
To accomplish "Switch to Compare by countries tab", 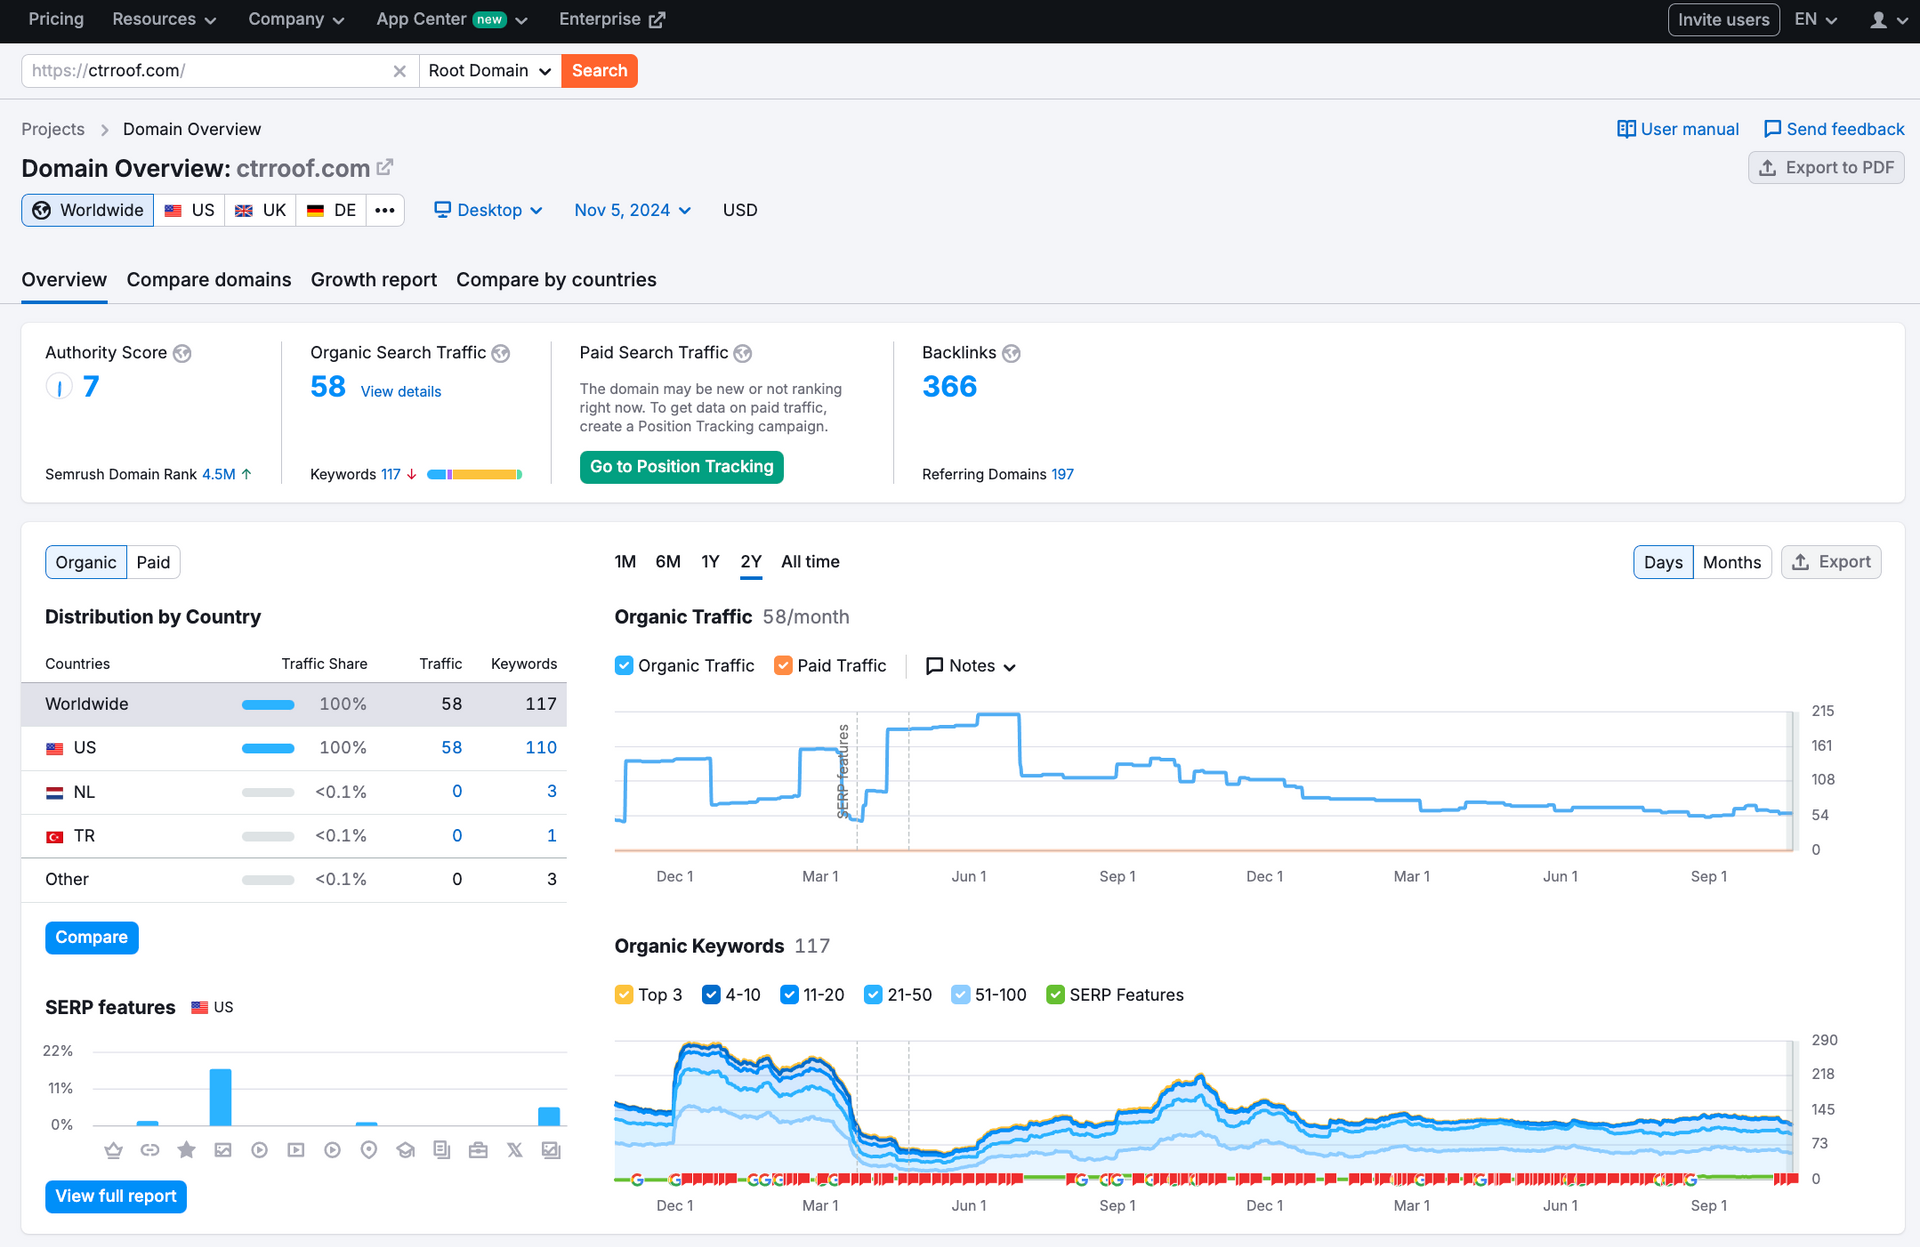I will point(556,280).
